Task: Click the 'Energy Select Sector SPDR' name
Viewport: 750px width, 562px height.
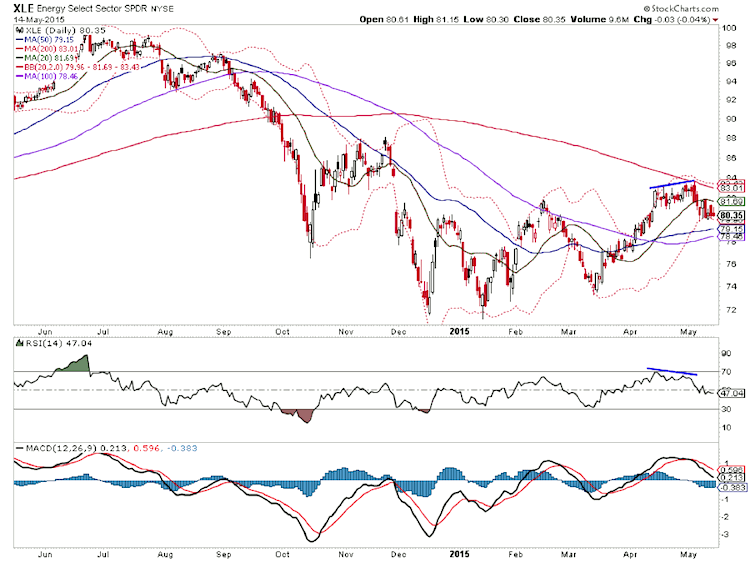Action: coord(92,9)
